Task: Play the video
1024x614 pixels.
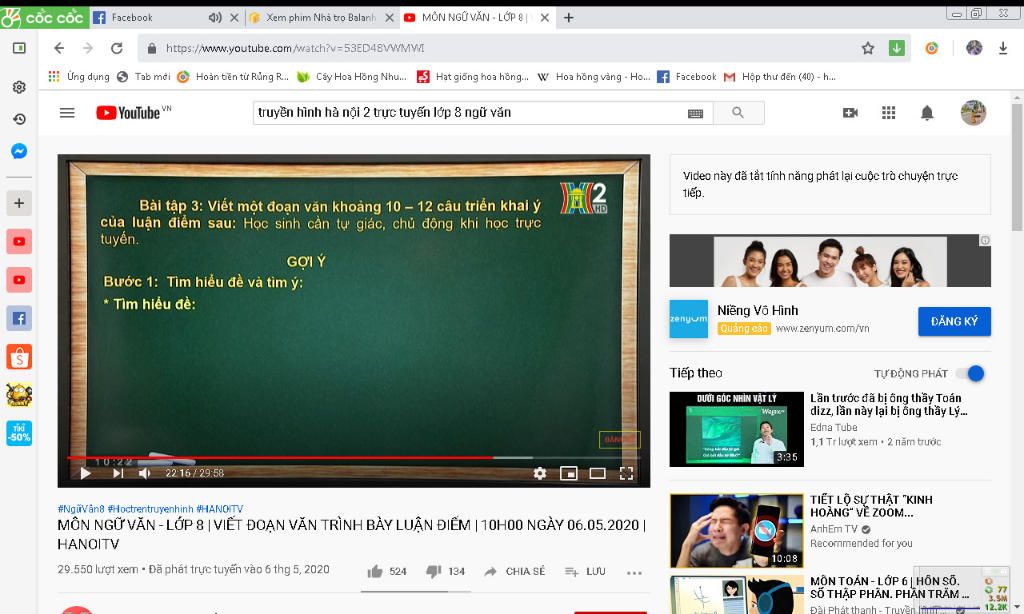Action: [x=86, y=473]
